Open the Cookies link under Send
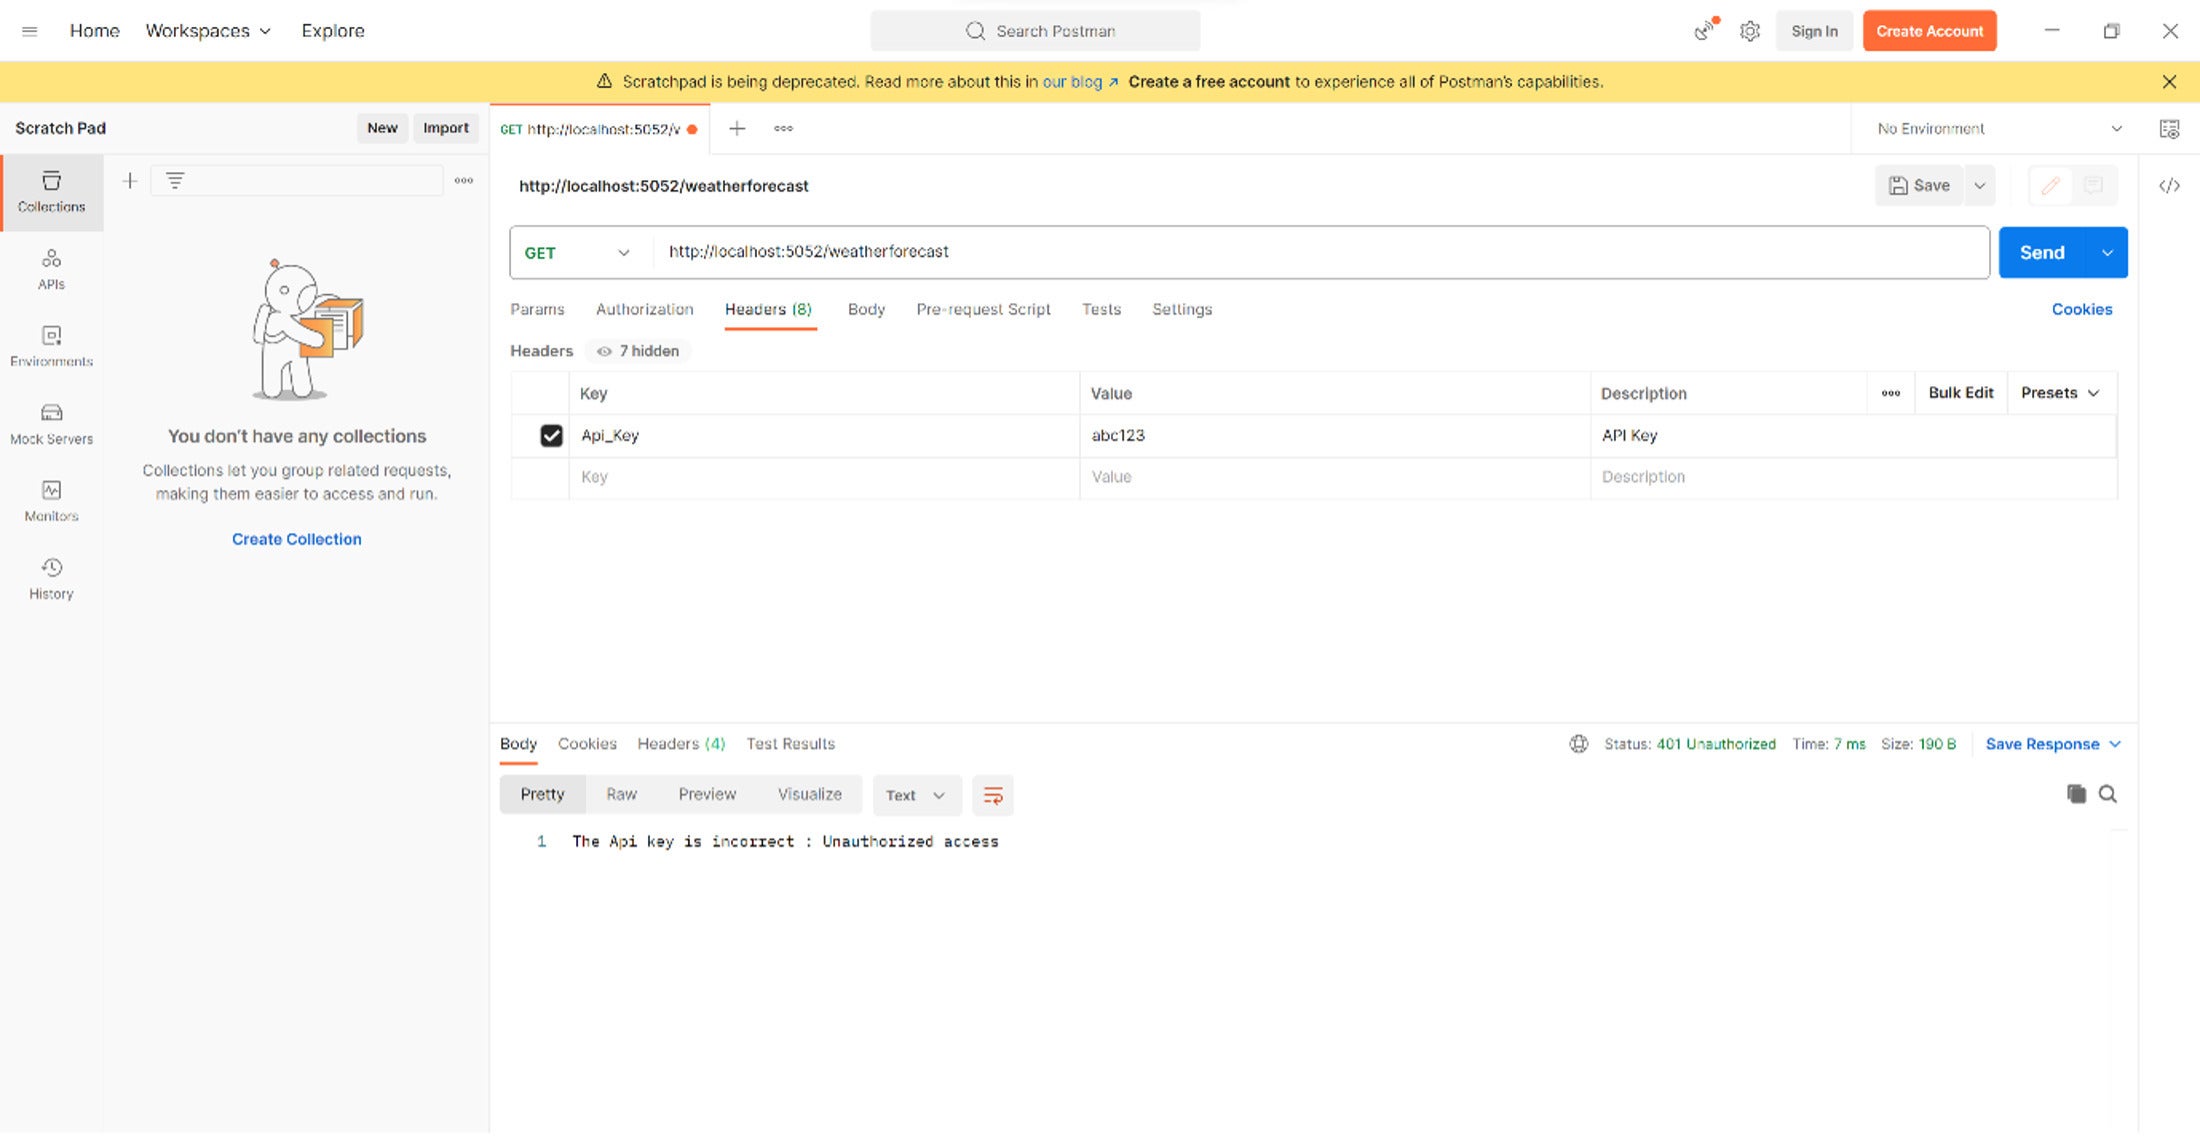Image resolution: width=2200 pixels, height=1136 pixels. click(x=2082, y=310)
